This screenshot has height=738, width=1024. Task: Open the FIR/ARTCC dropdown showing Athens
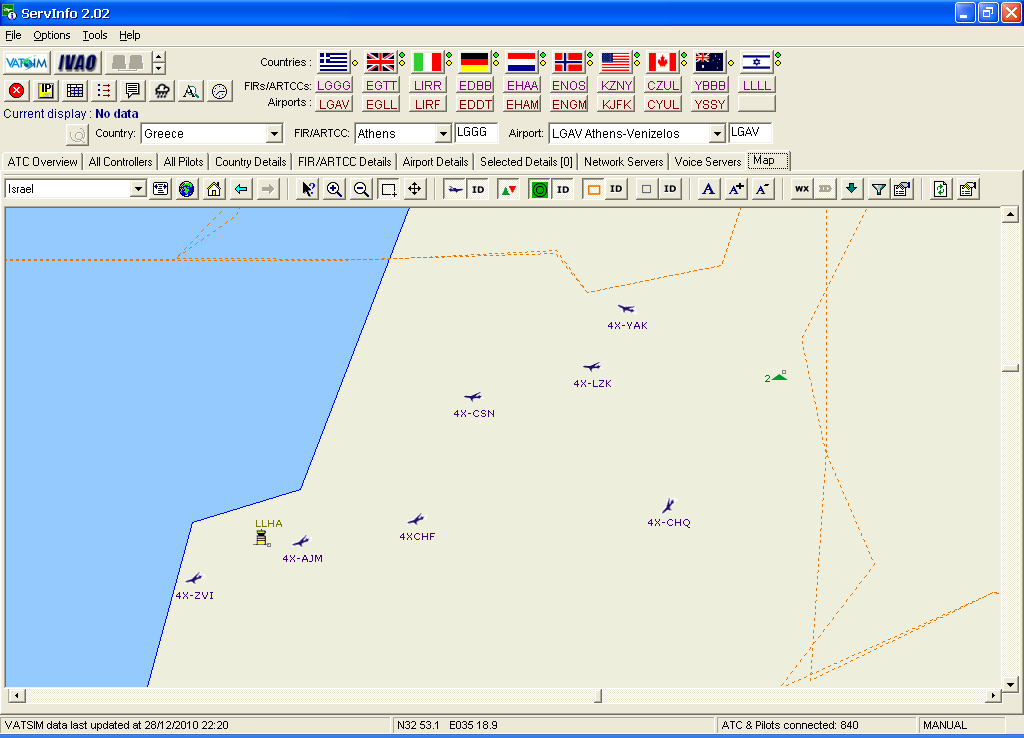pyautogui.click(x=443, y=134)
